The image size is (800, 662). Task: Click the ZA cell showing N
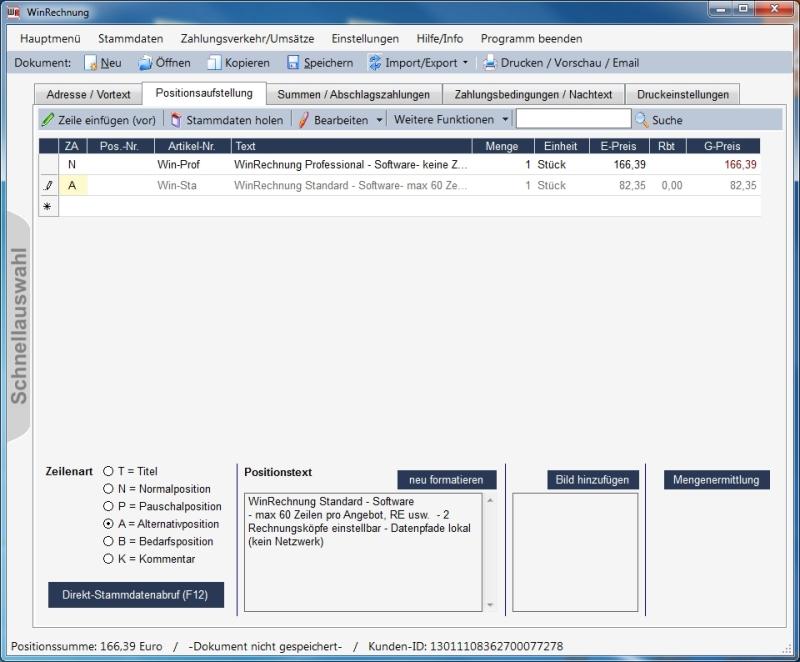72,164
